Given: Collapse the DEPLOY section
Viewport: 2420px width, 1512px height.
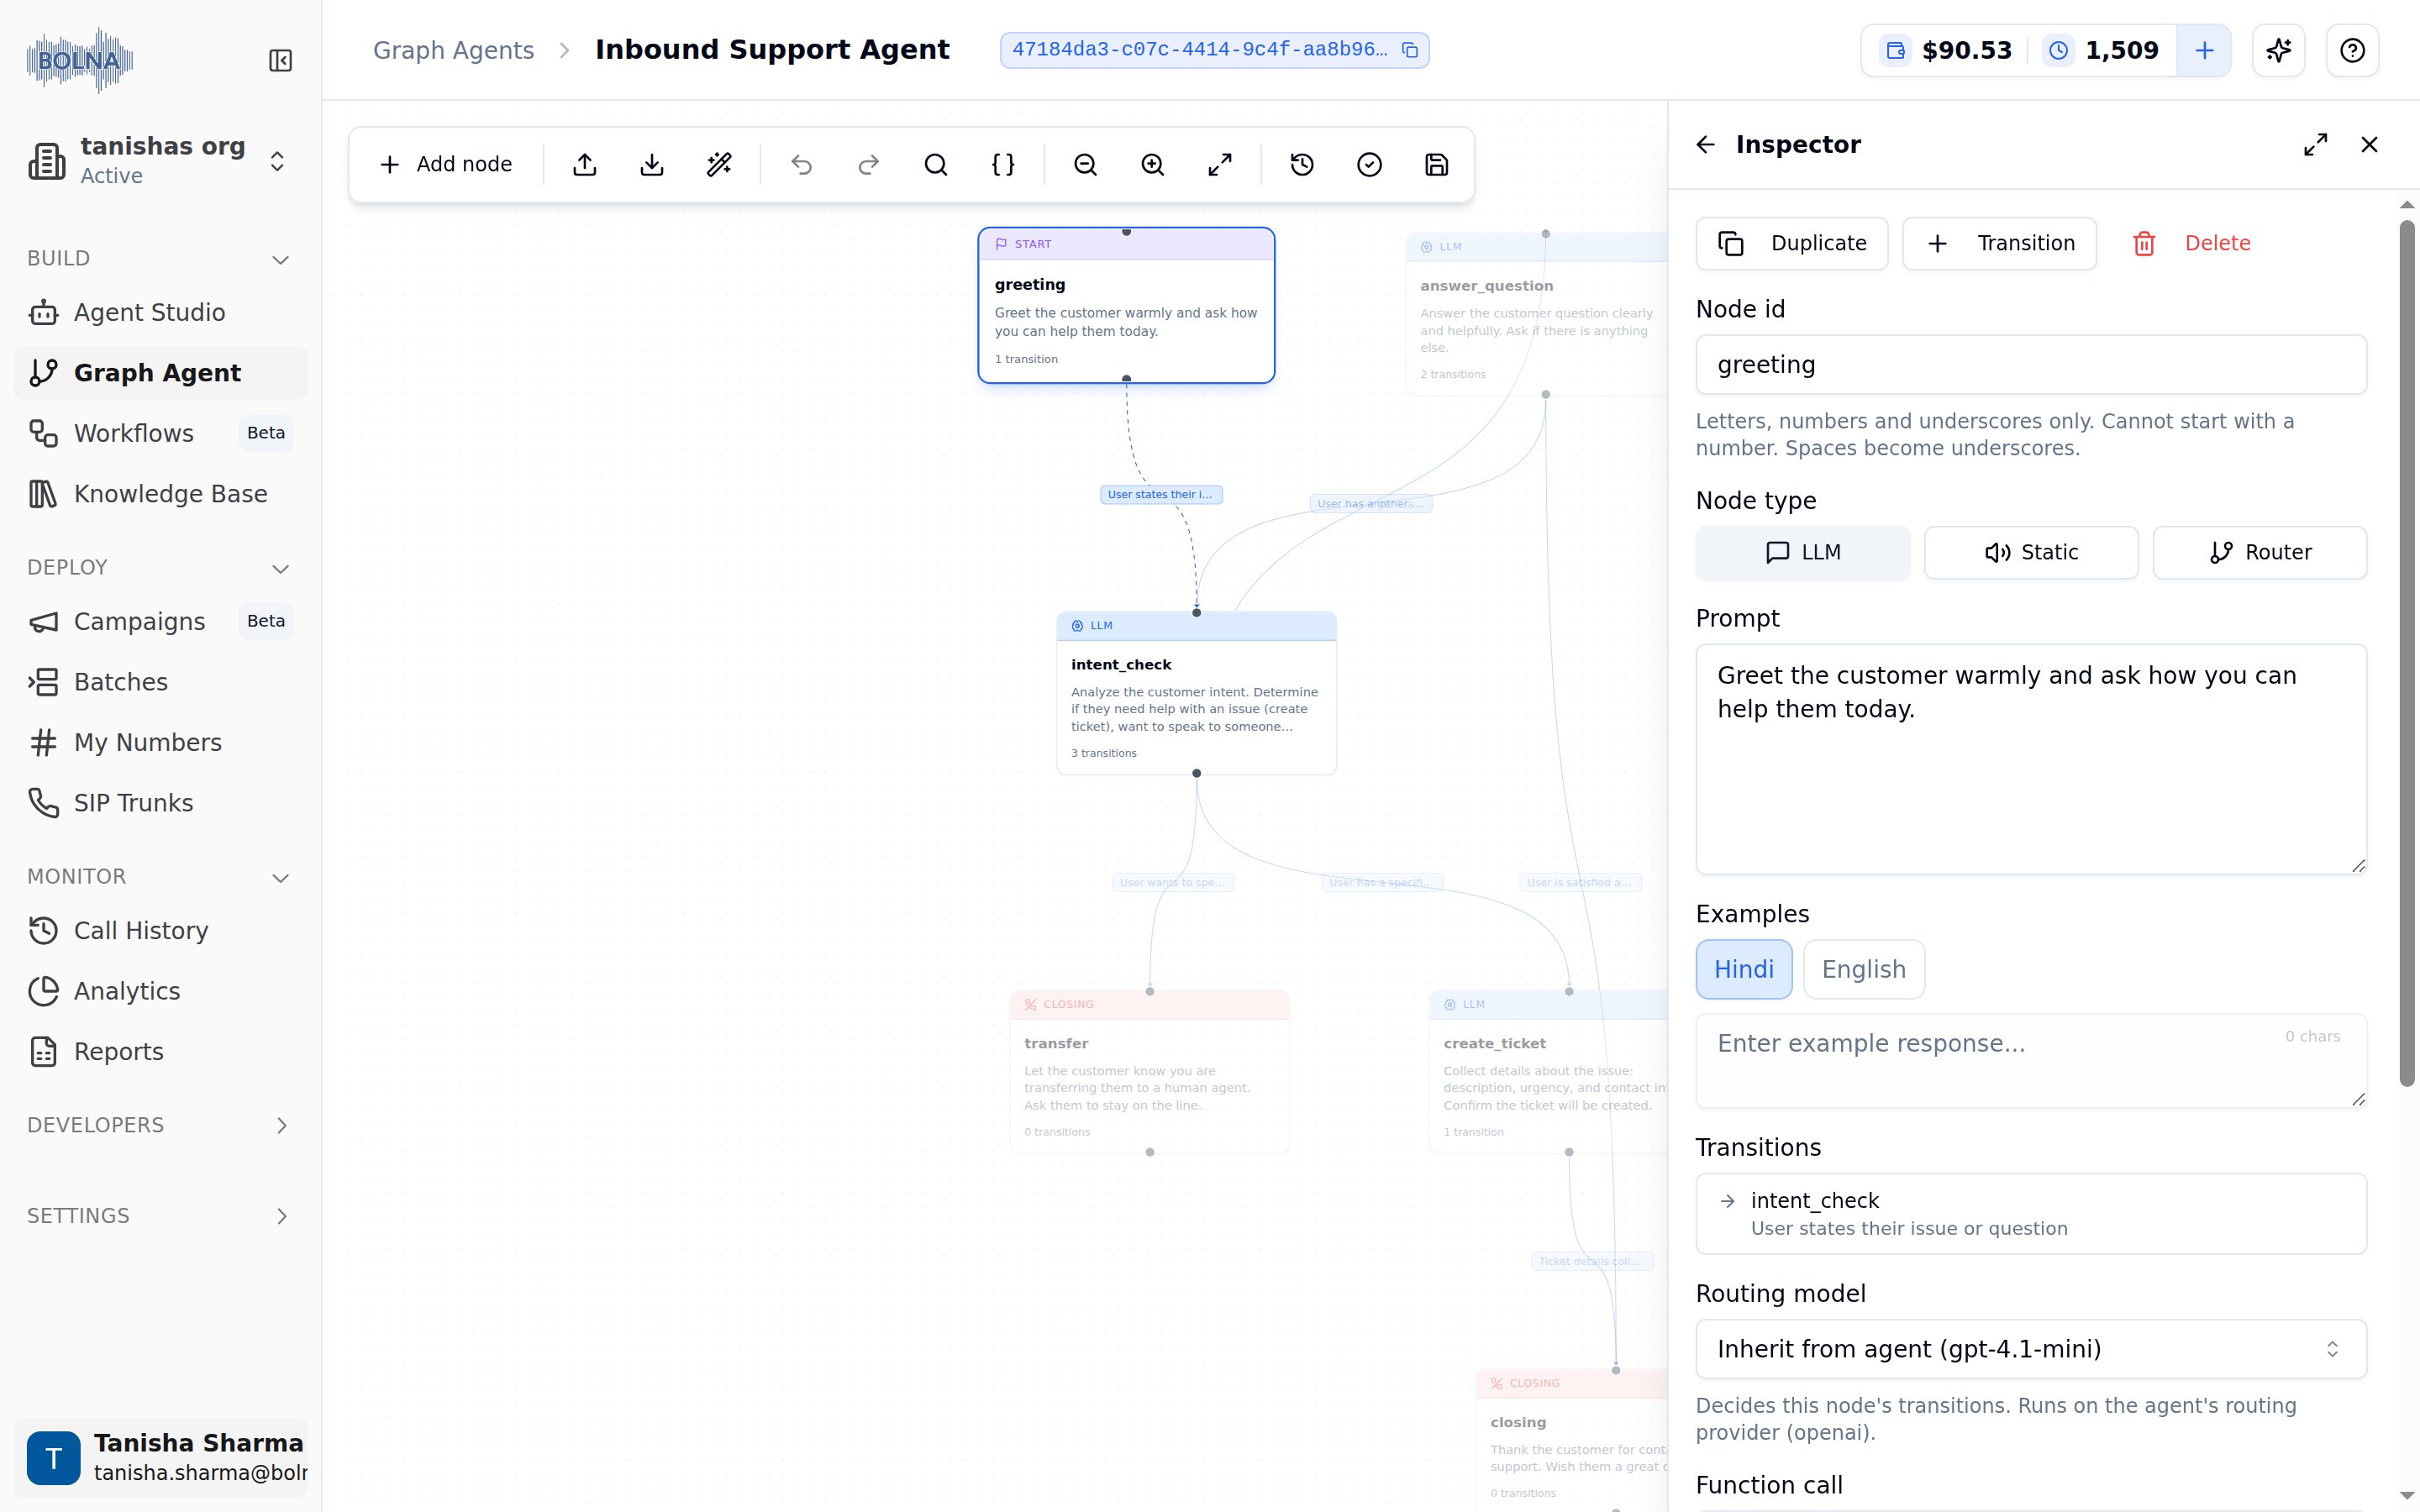Looking at the screenshot, I should coord(160,568).
